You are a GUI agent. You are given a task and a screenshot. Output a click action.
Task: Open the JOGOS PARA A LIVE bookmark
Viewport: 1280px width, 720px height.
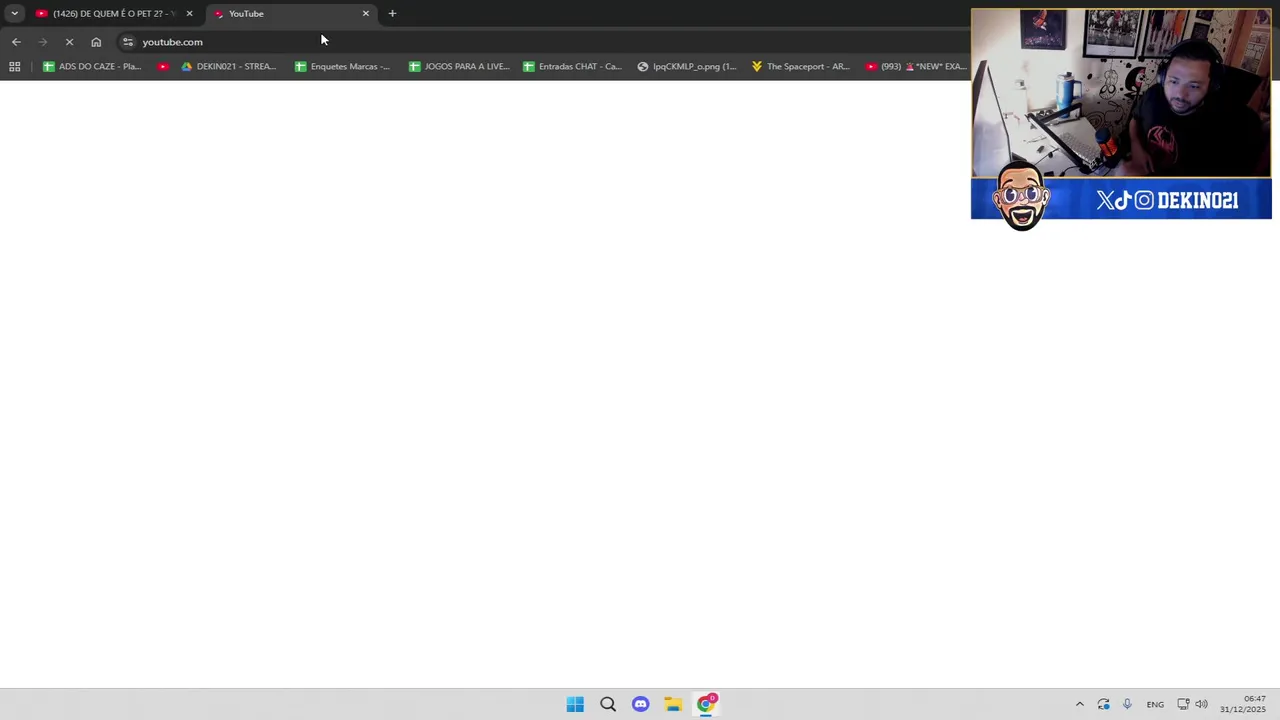(x=459, y=67)
